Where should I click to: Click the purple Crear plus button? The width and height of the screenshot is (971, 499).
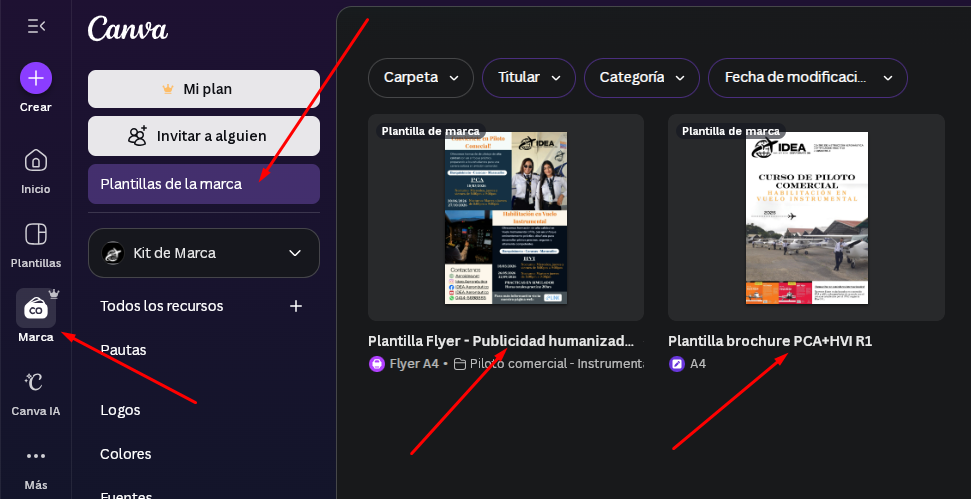36,78
